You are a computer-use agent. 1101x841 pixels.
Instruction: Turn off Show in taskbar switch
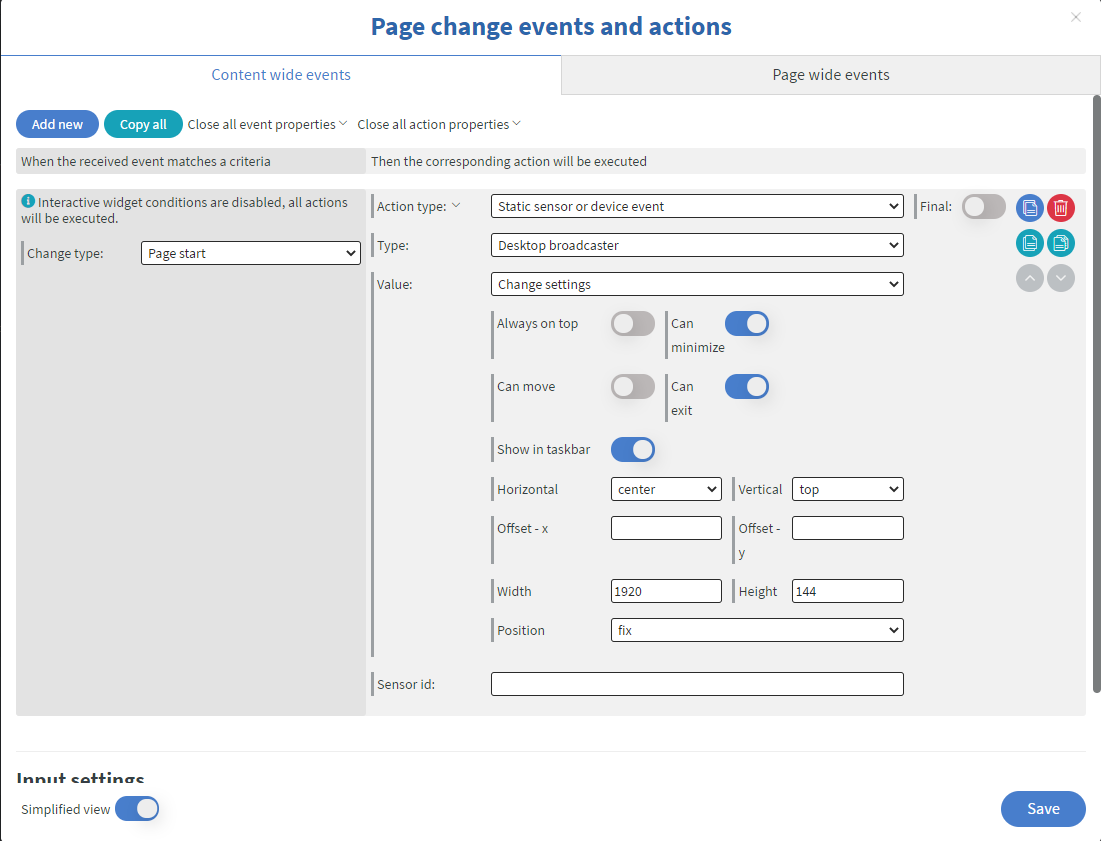coord(633,449)
